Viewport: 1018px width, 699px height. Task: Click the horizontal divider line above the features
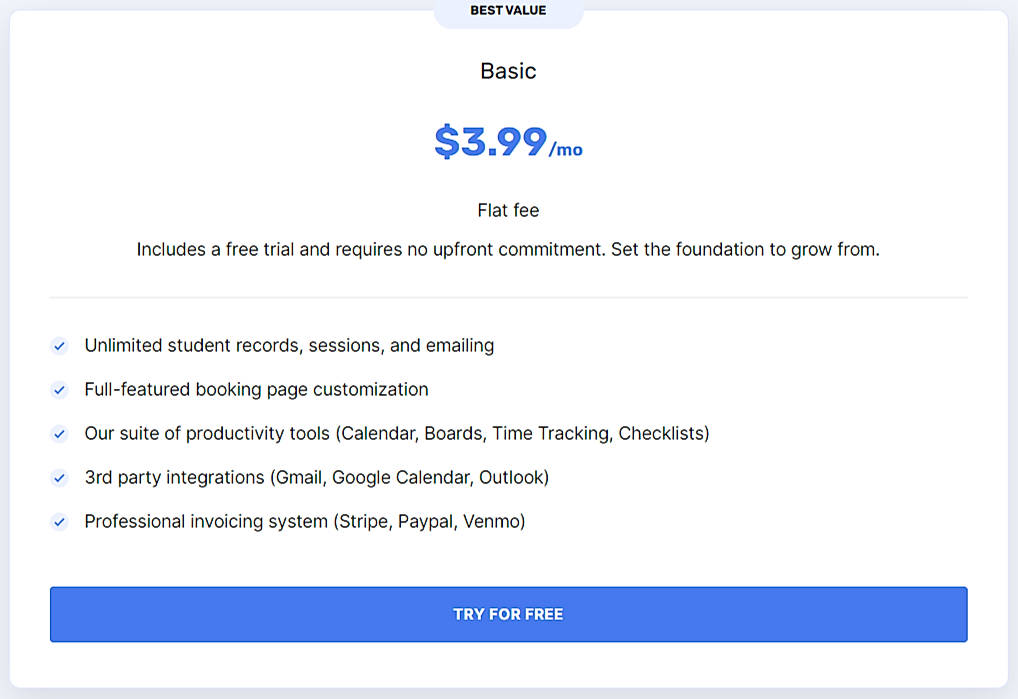point(509,297)
